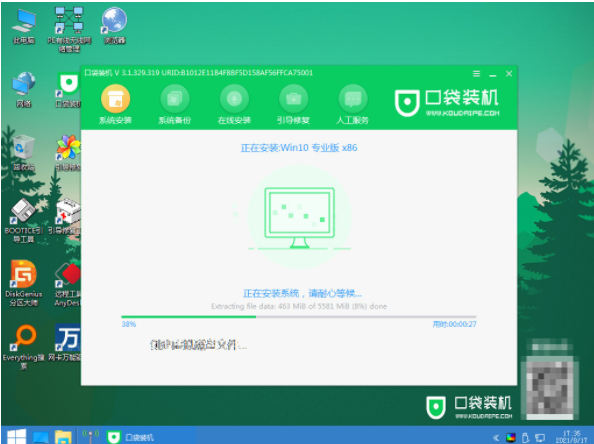594x444 pixels.
Task: Click the taskbar clock and date
Action: tap(571, 437)
